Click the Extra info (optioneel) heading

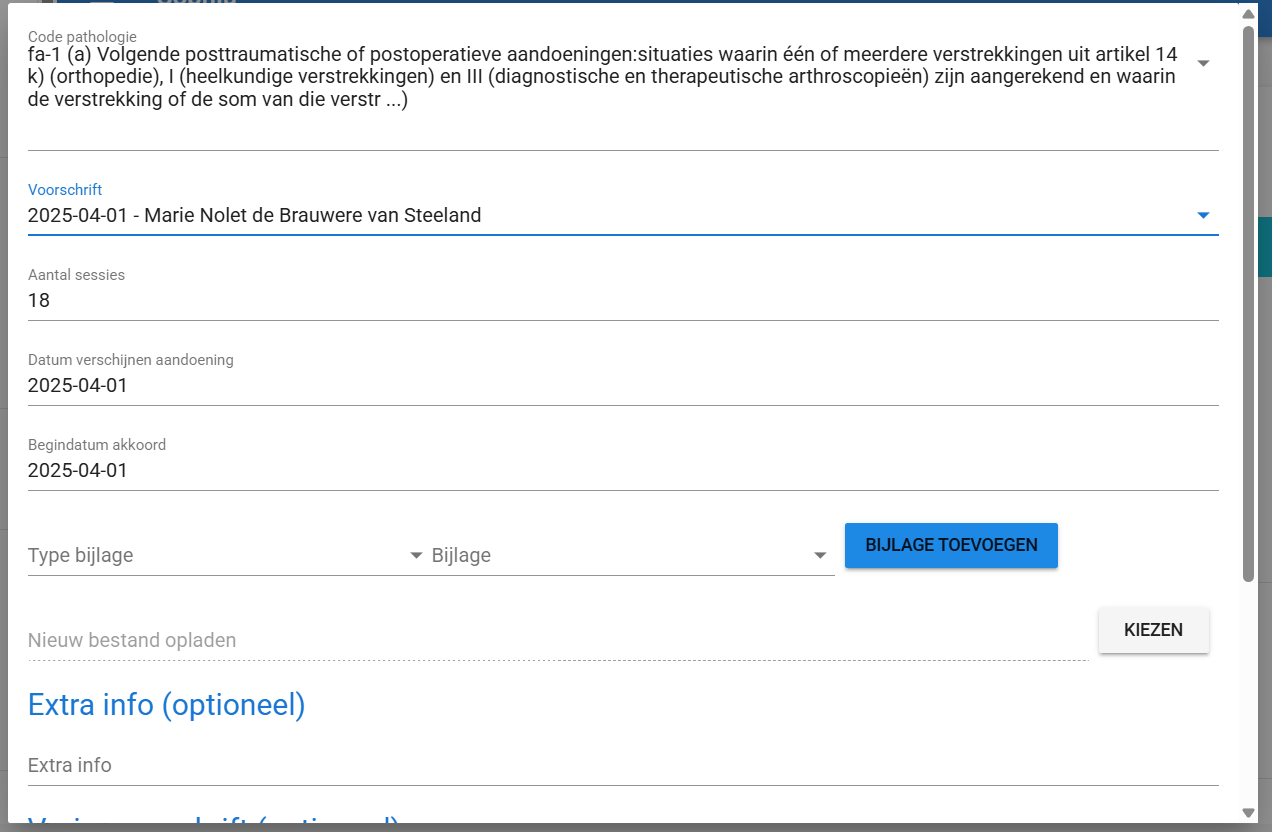[x=166, y=704]
